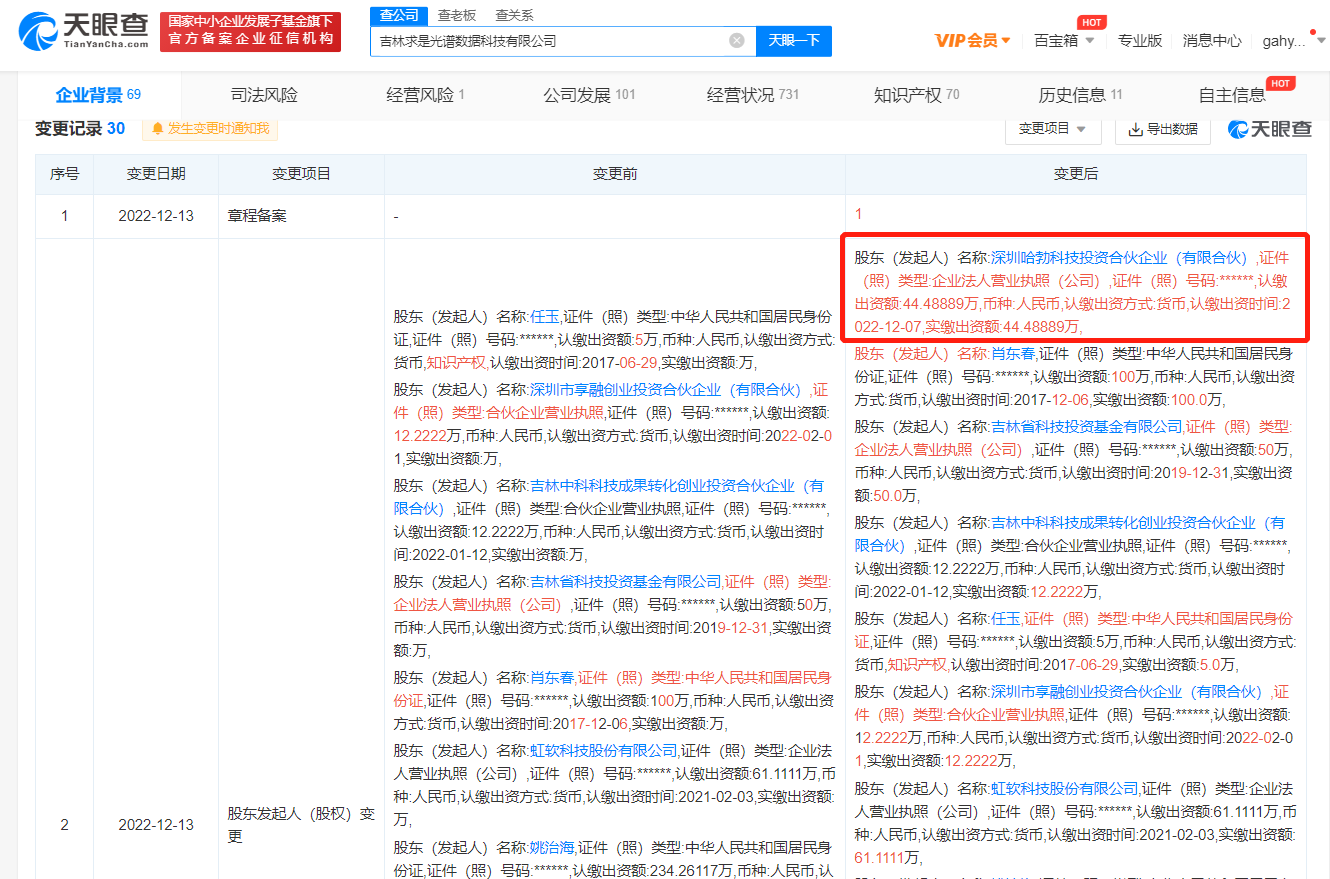The image size is (1330, 879).
Task: Open 虹软科技股份有限公司 link in 变更前 column
Action: click(x=604, y=751)
